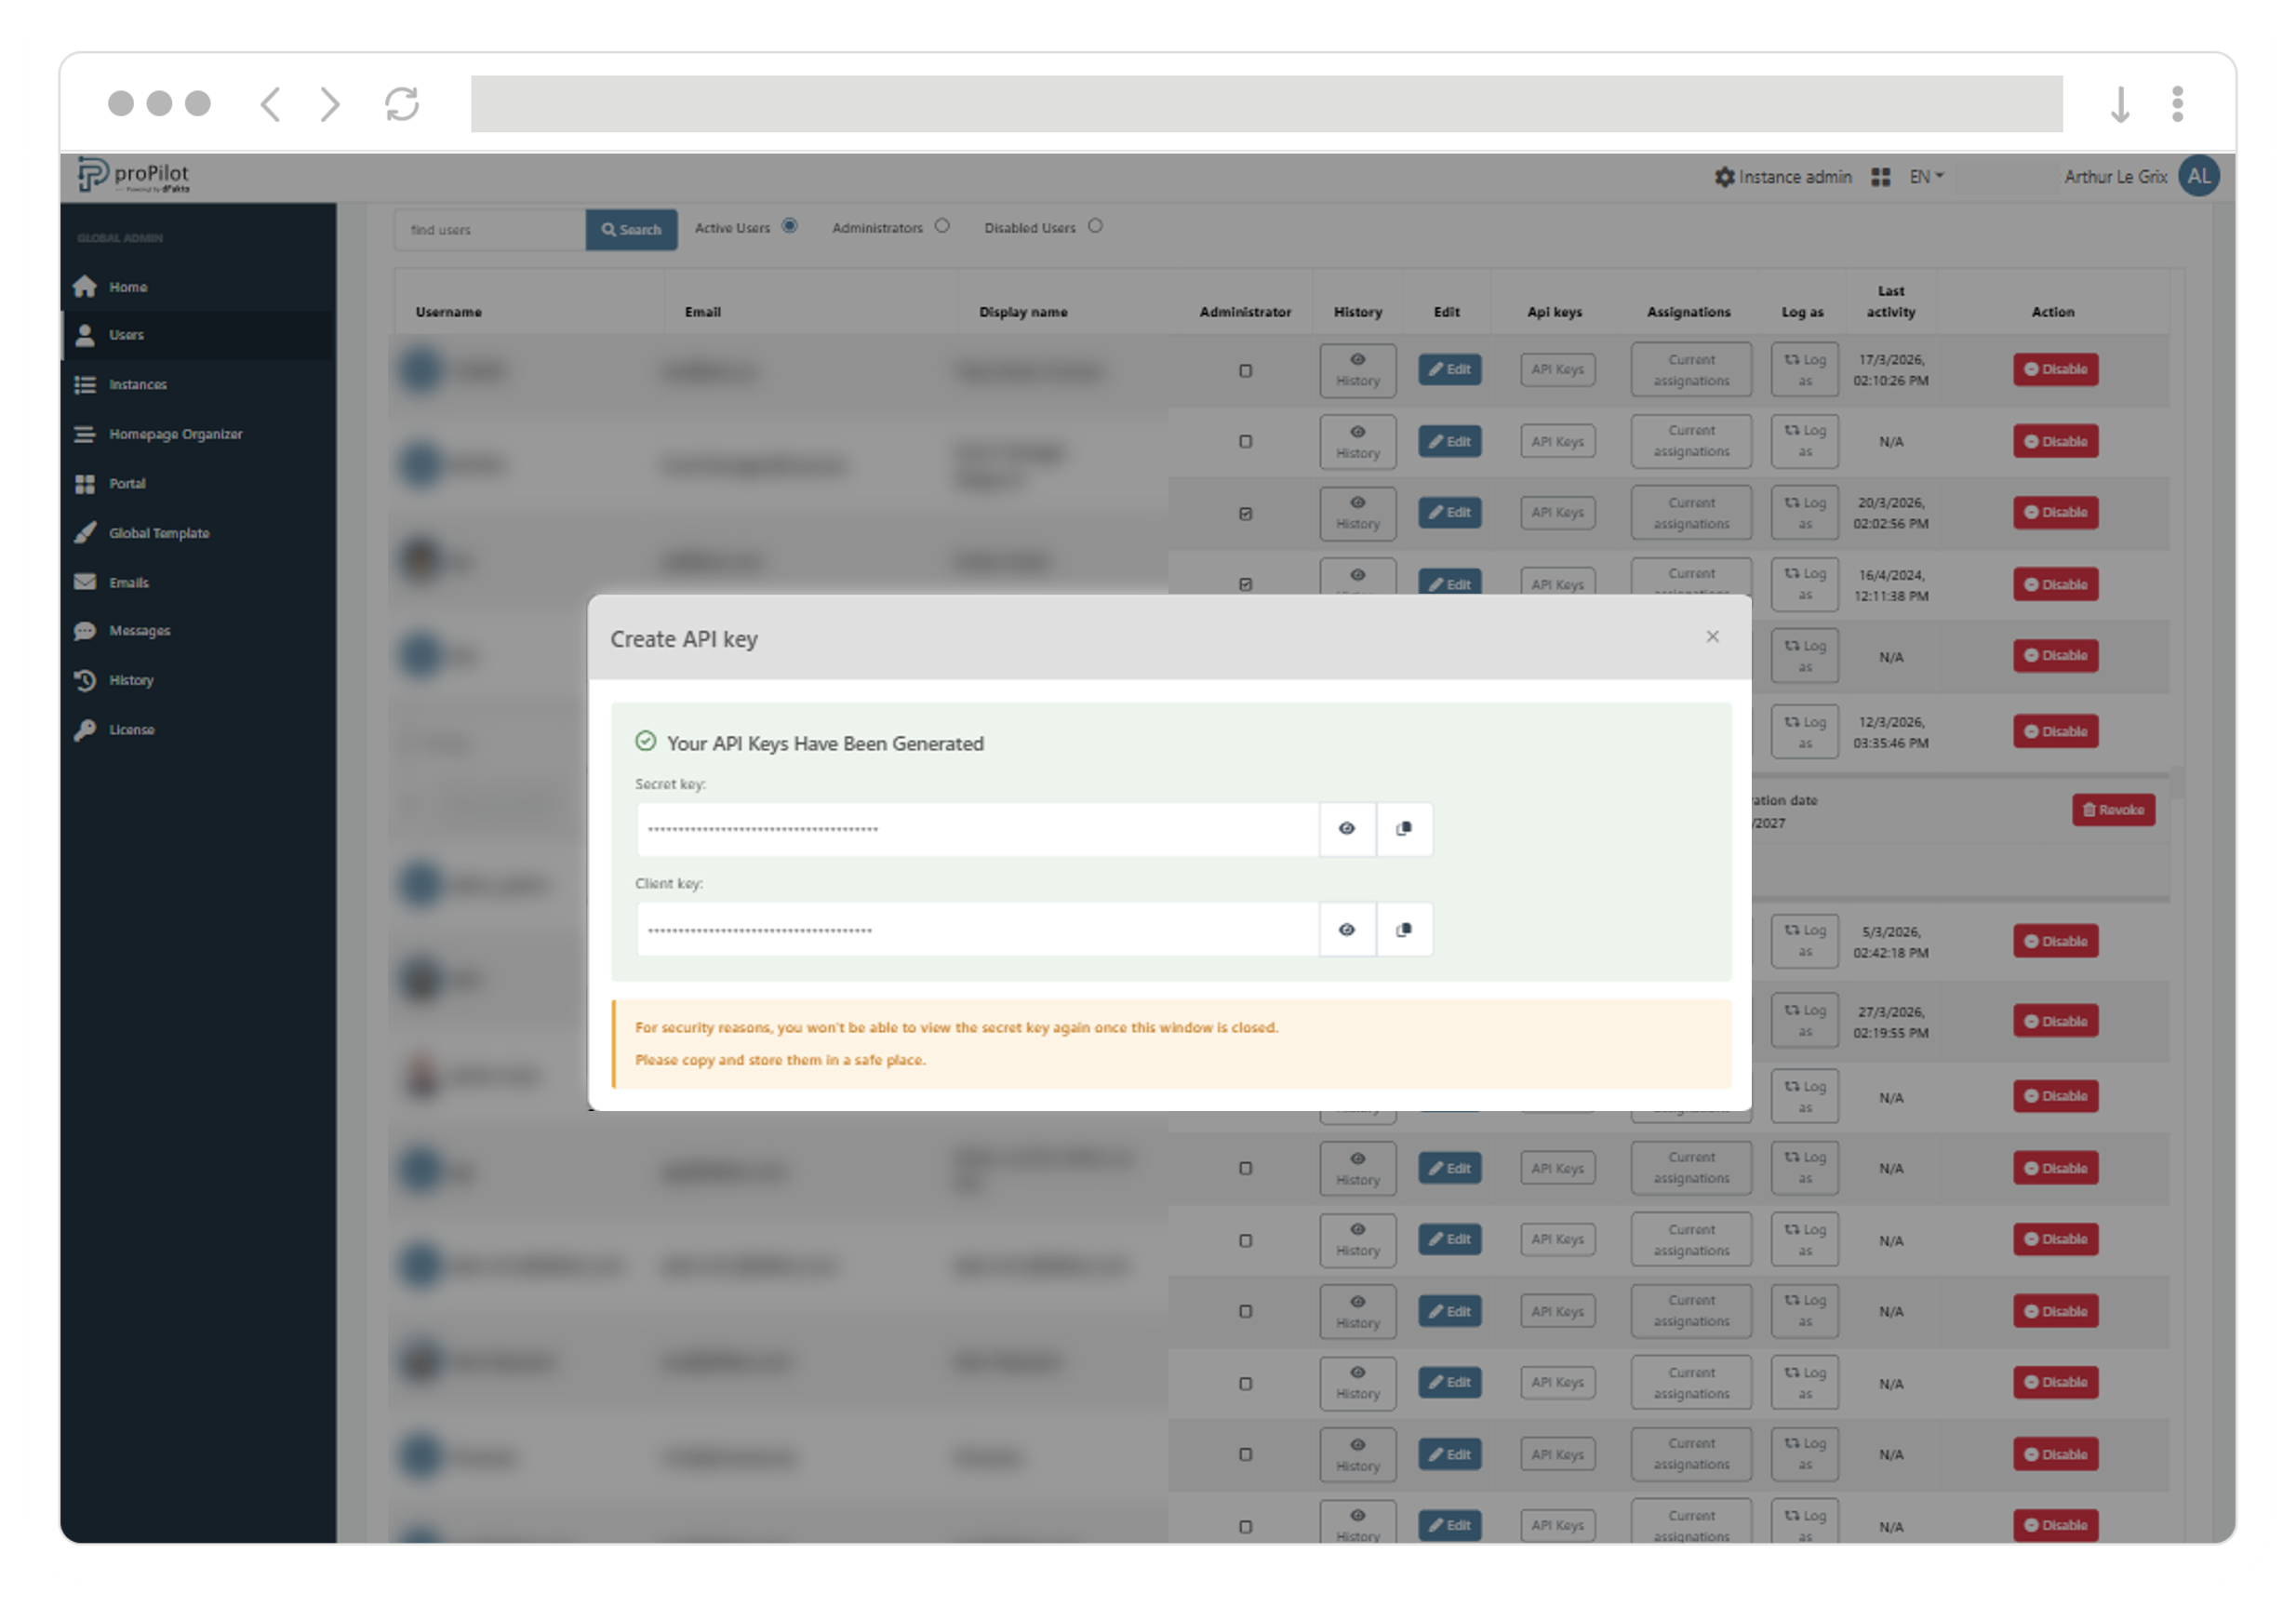2296x1607 pixels.
Task: Click the License key icon in sidebar
Action: 85,730
